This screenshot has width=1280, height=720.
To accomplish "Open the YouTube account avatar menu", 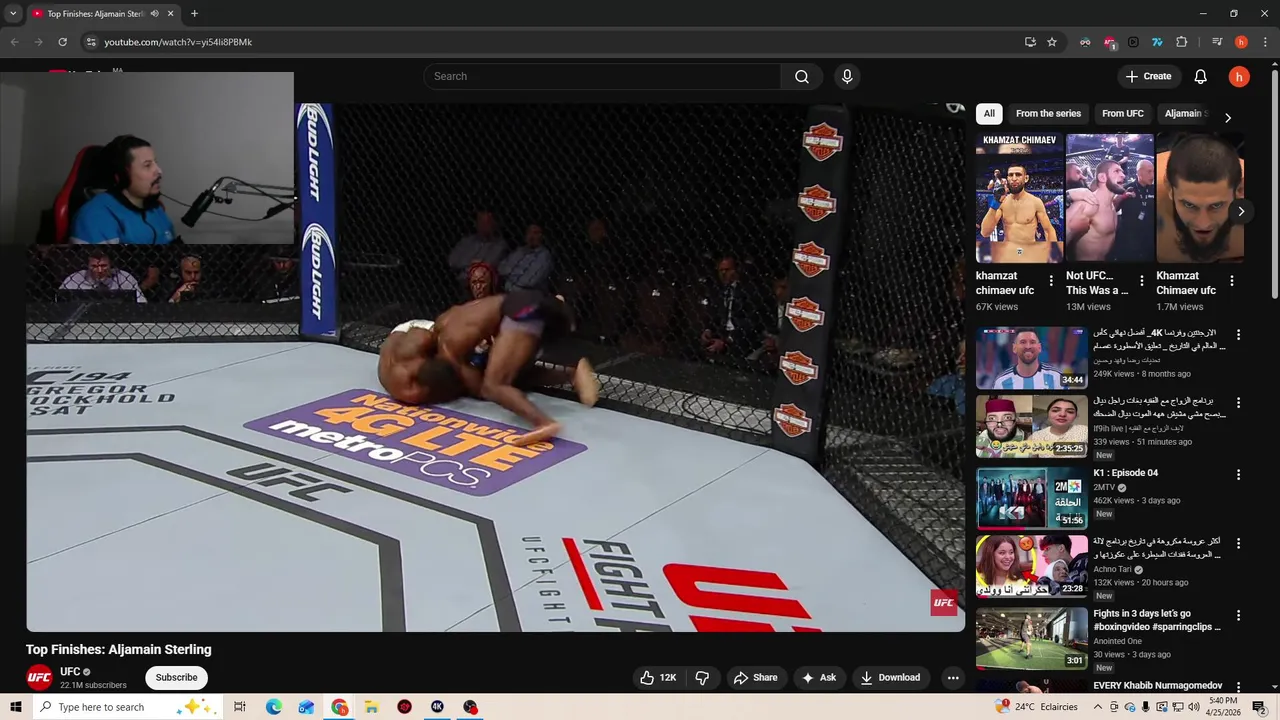I will click(x=1239, y=77).
